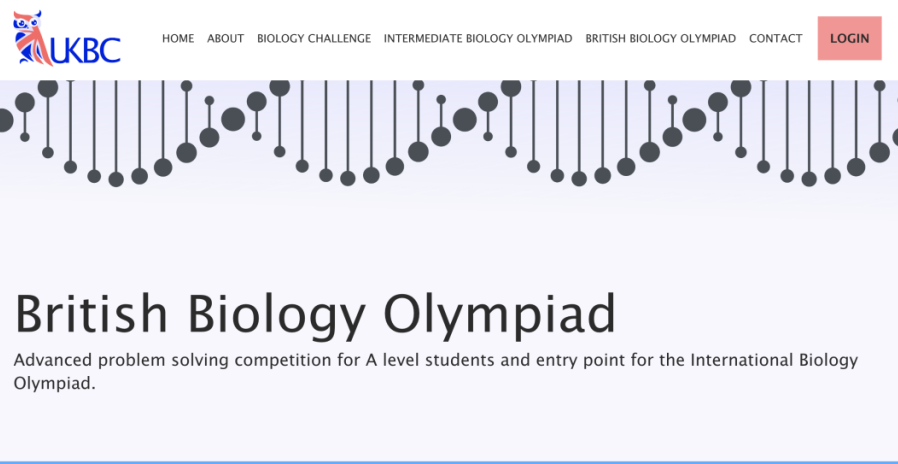Click Olympiad. on the description's second line

54,383
